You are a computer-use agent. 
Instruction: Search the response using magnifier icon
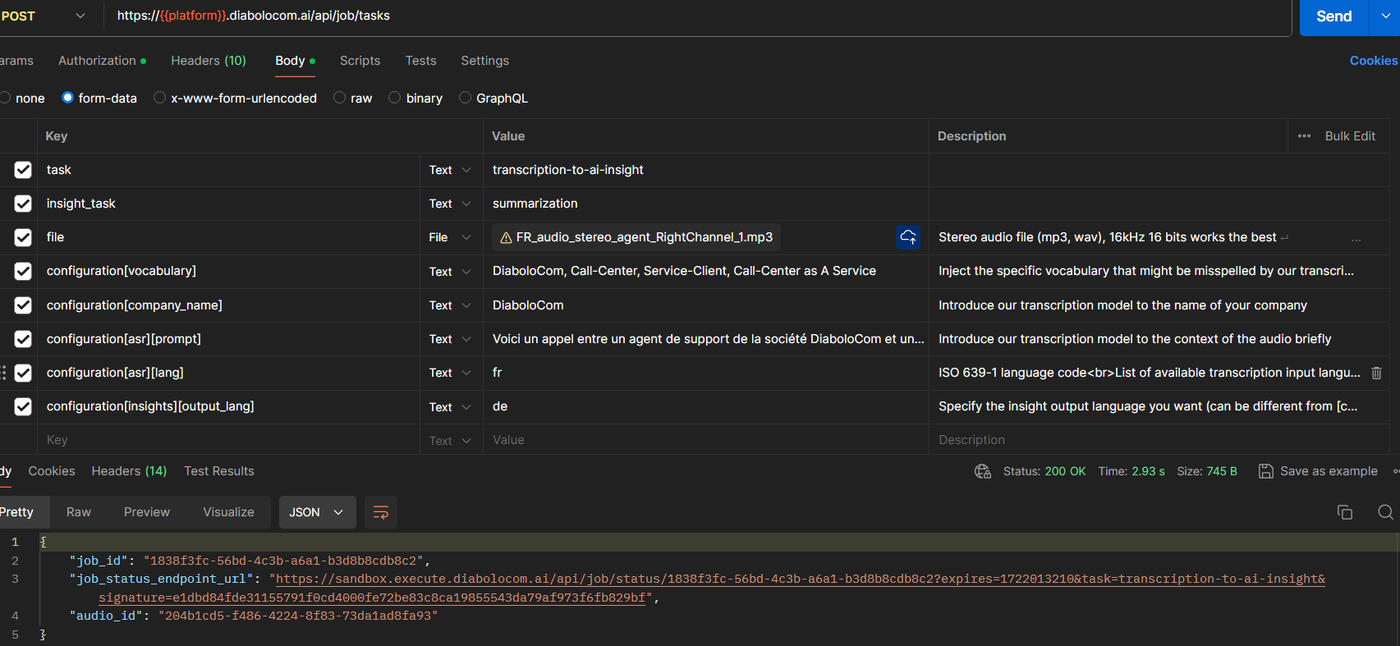(1385, 512)
